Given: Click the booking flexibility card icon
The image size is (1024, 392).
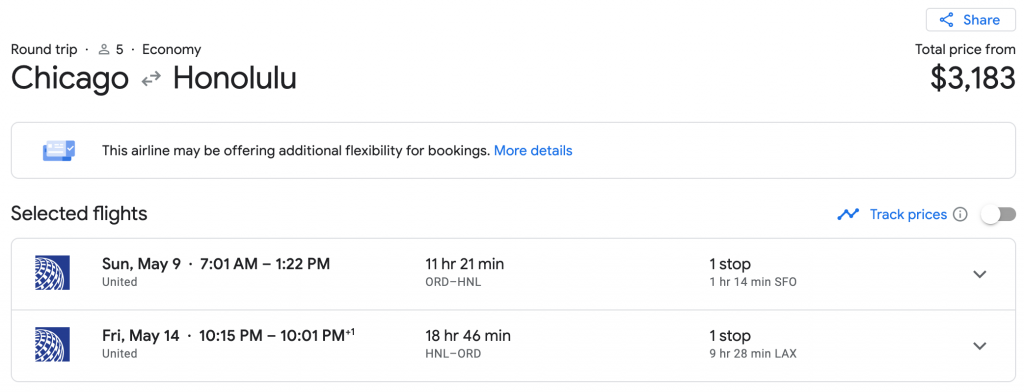Looking at the screenshot, I should pyautogui.click(x=59, y=150).
